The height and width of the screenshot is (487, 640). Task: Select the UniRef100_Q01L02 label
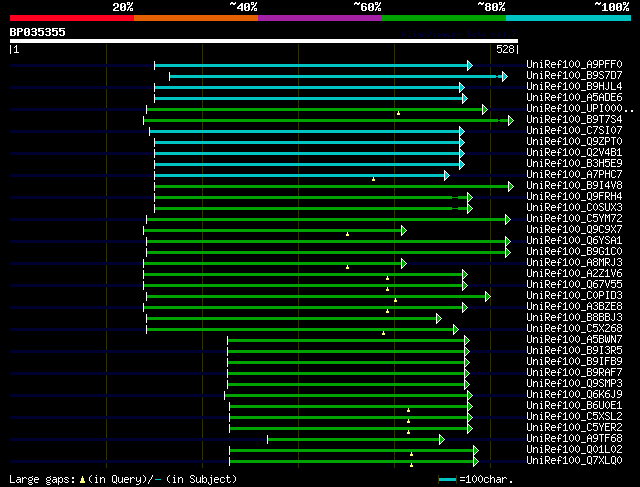574,450
